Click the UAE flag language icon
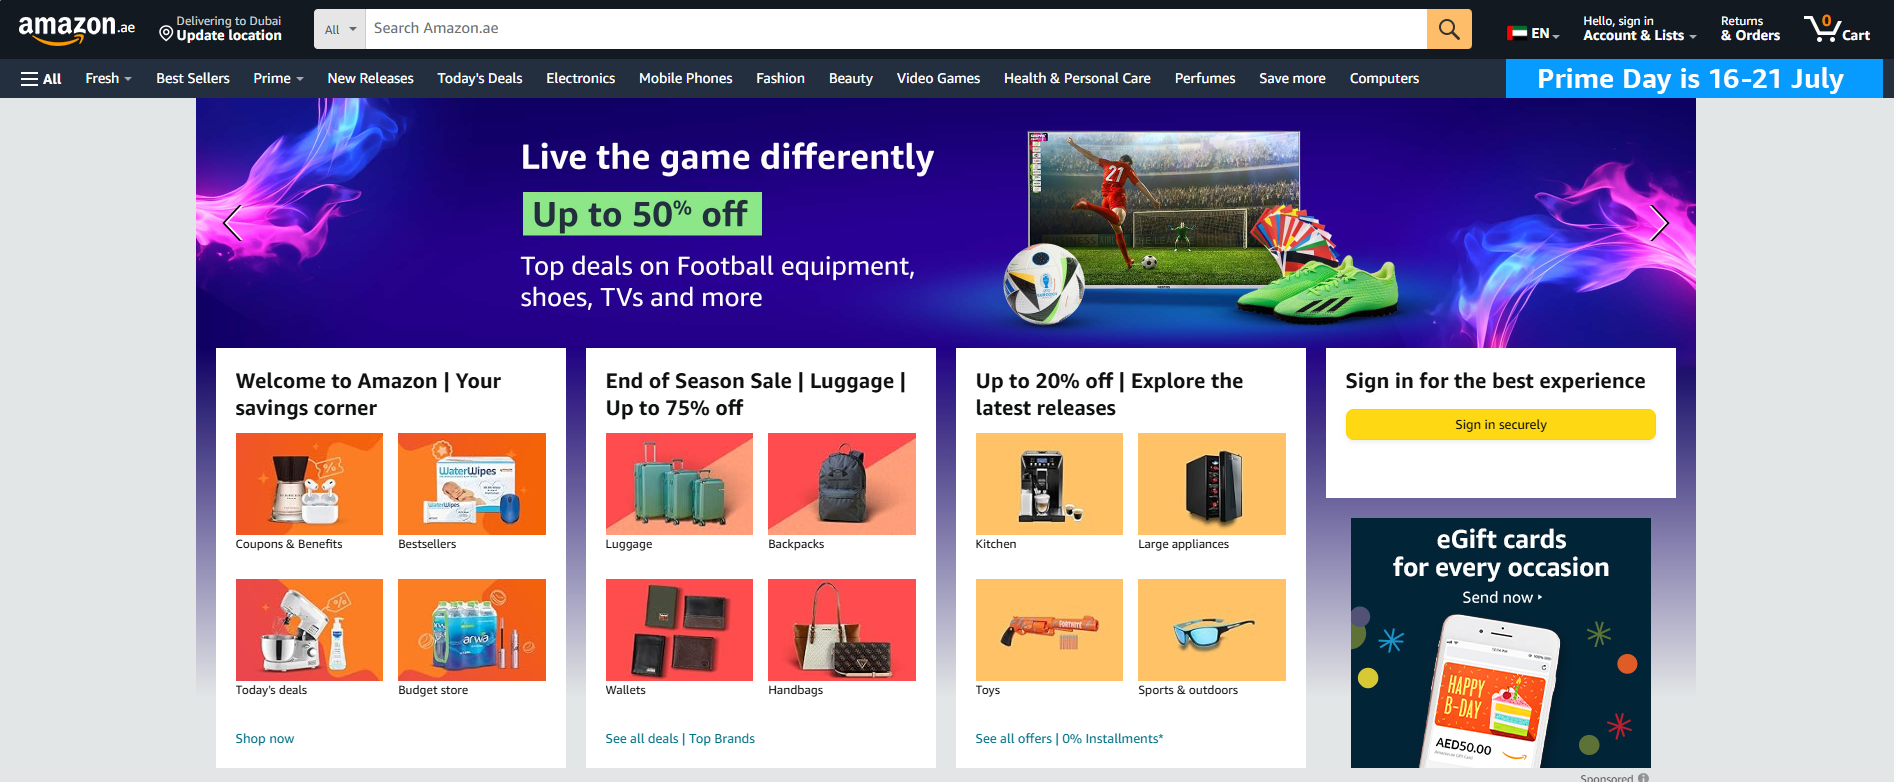The image size is (1896, 782). tap(1517, 33)
